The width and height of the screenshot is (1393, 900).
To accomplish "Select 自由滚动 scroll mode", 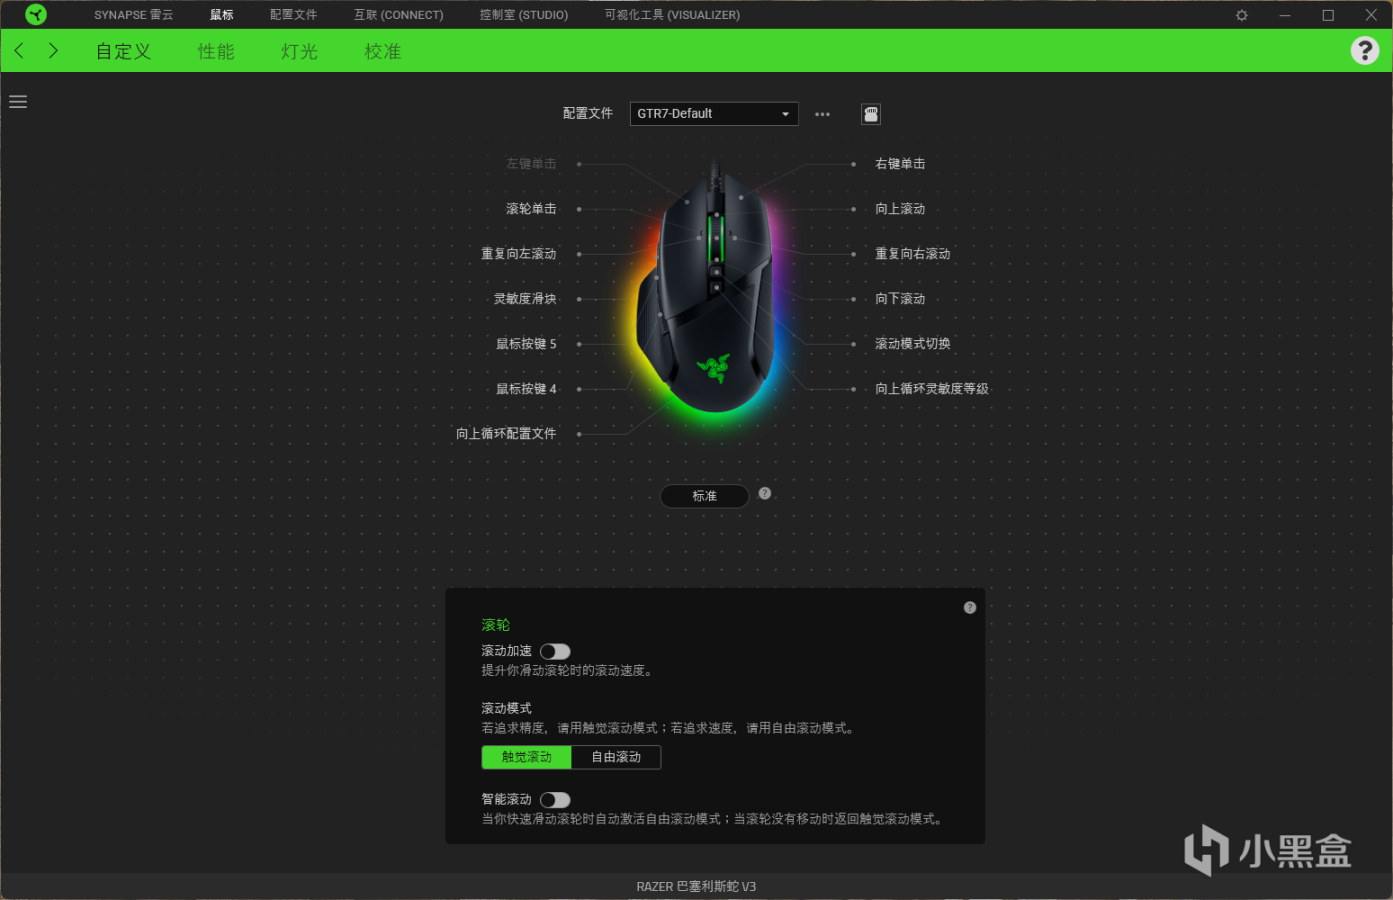I will (x=616, y=757).
